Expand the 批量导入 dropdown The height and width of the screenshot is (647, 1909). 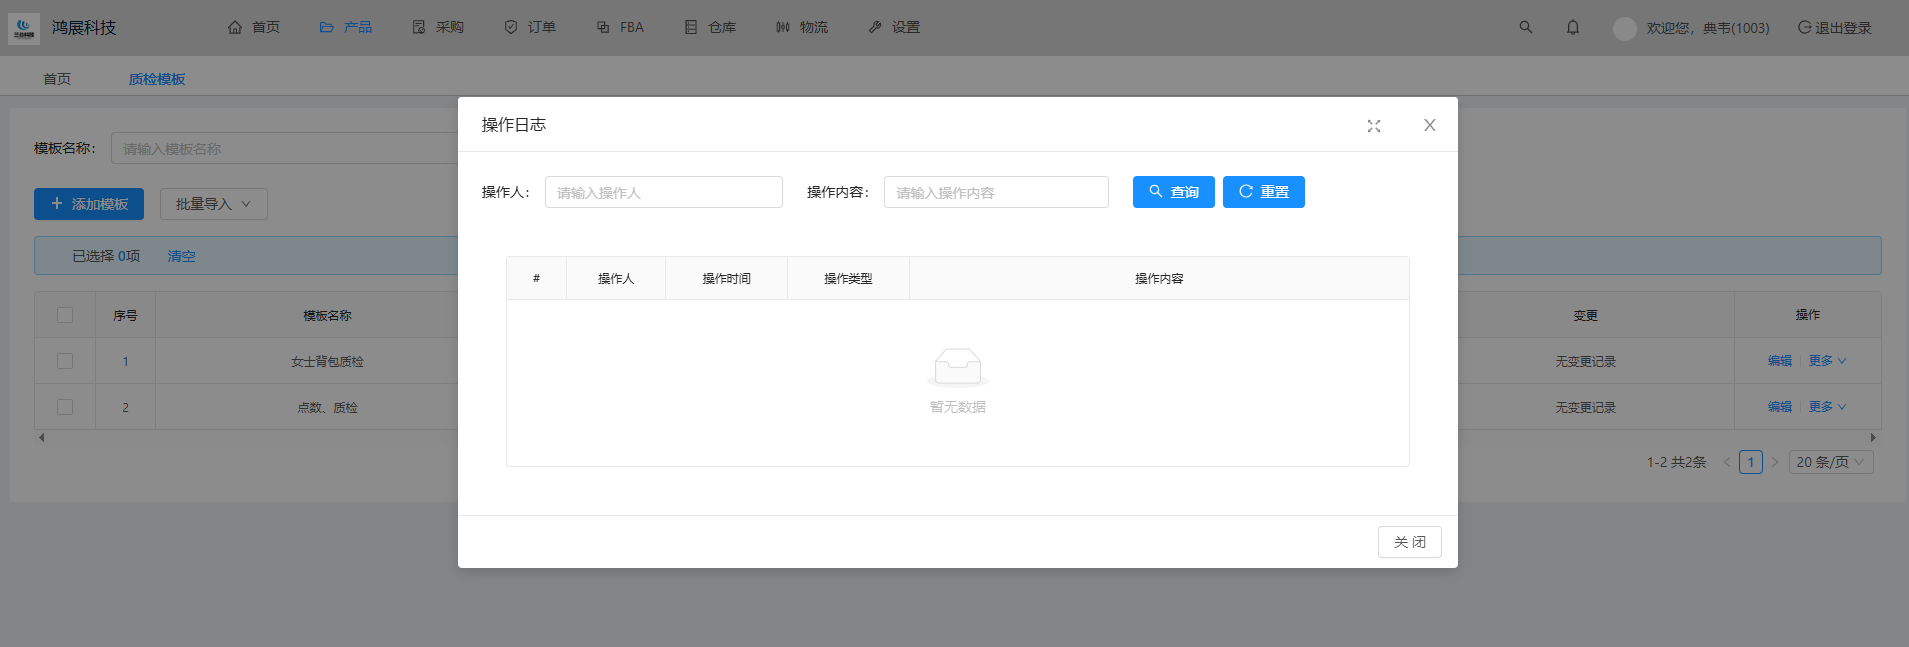click(213, 204)
